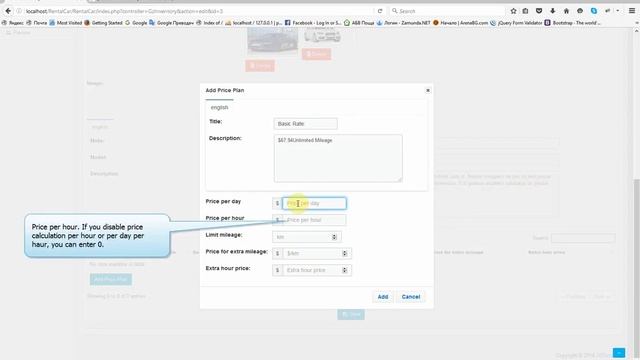Image resolution: width=640 pixels, height=360 pixels.
Task: Reload the page with the refresh icon
Action: pos(380,11)
